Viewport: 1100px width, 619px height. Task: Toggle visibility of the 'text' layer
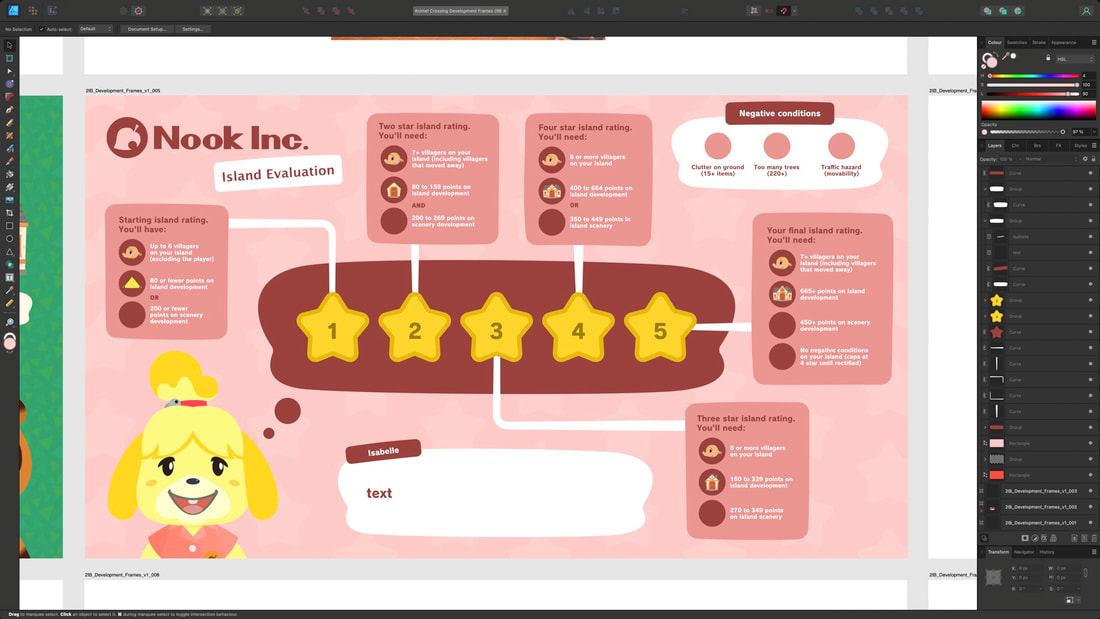click(1090, 253)
